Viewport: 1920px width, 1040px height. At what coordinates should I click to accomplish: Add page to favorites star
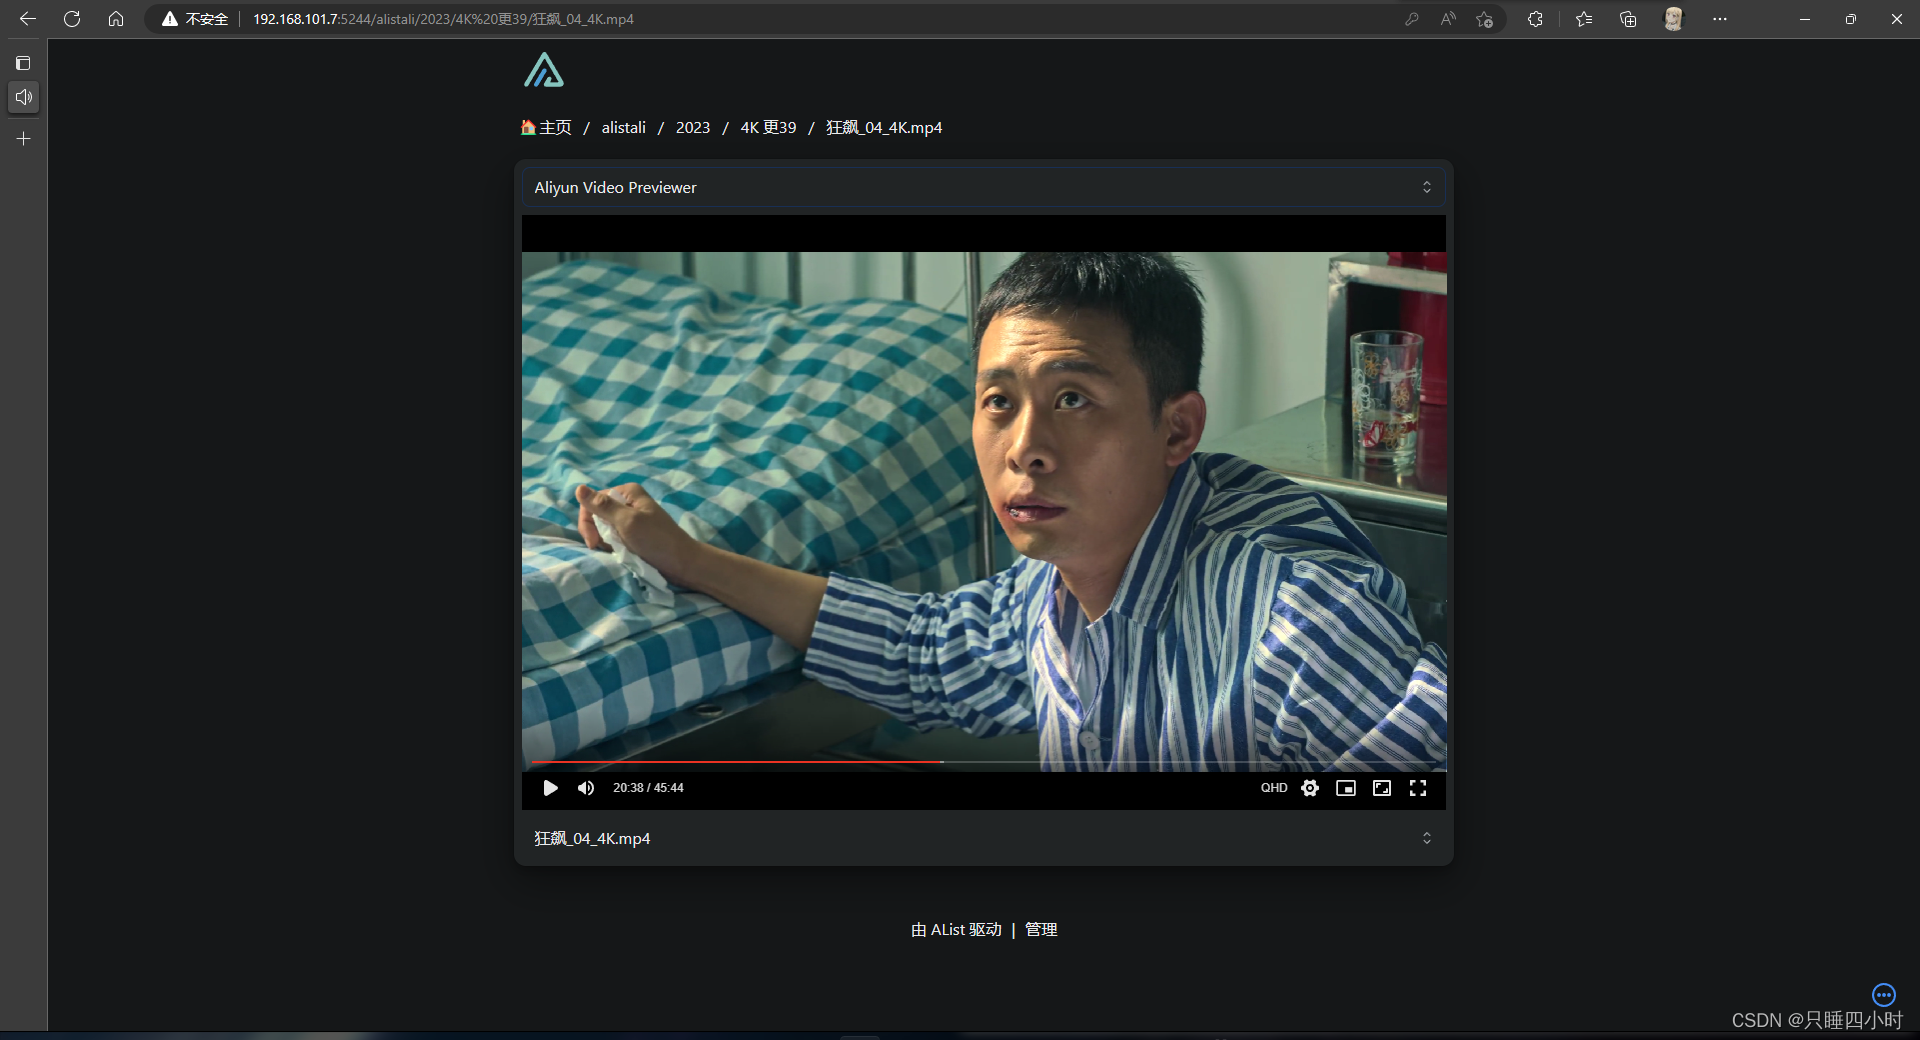pos(1485,19)
